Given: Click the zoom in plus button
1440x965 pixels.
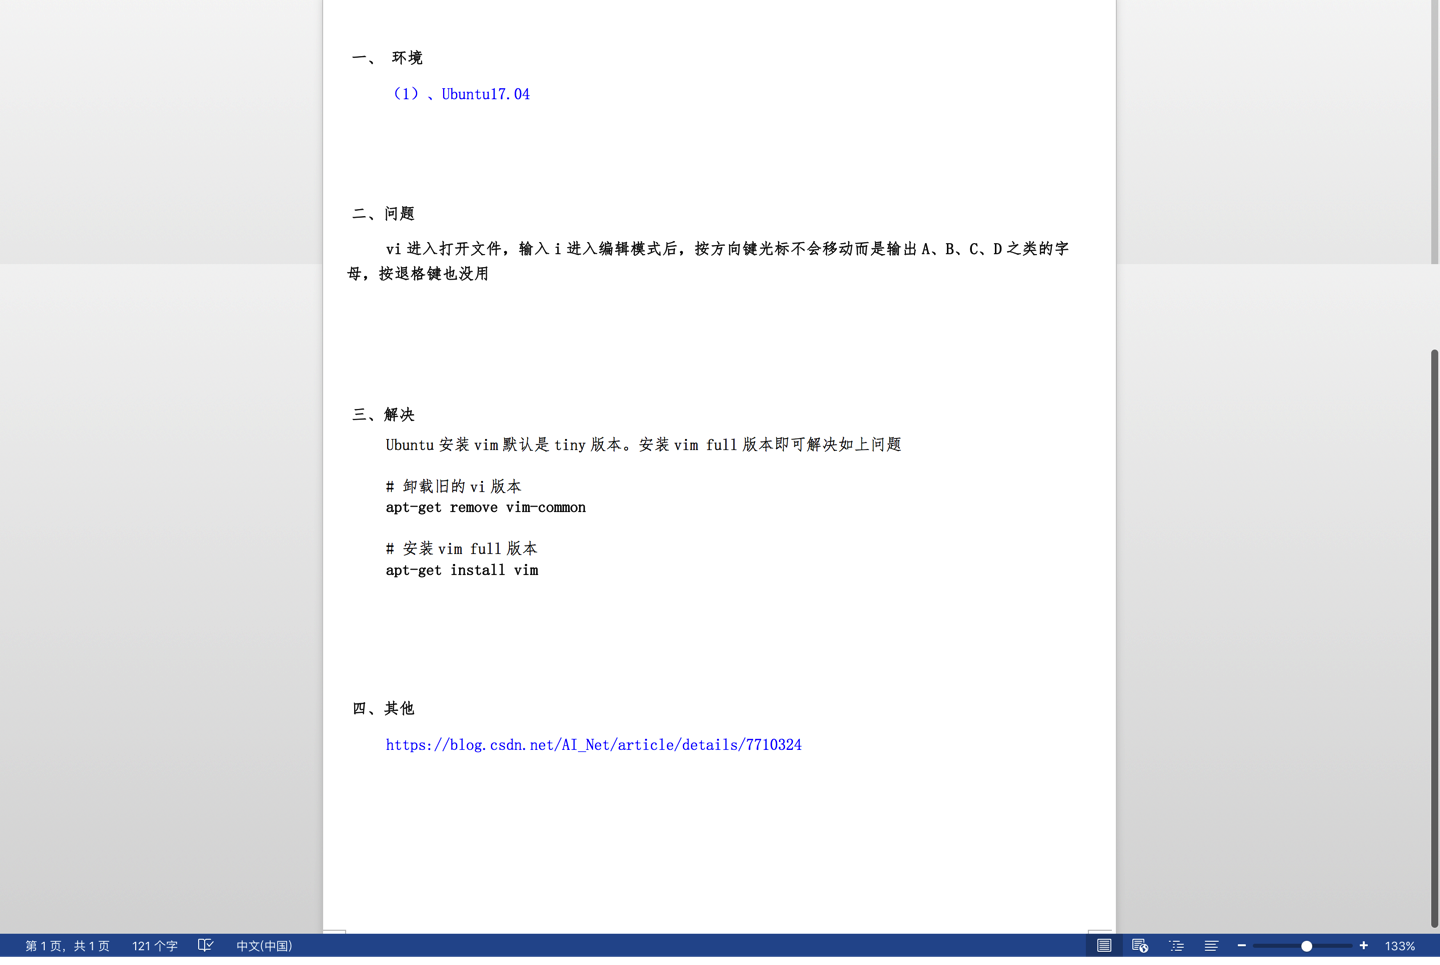Looking at the screenshot, I should point(1364,945).
